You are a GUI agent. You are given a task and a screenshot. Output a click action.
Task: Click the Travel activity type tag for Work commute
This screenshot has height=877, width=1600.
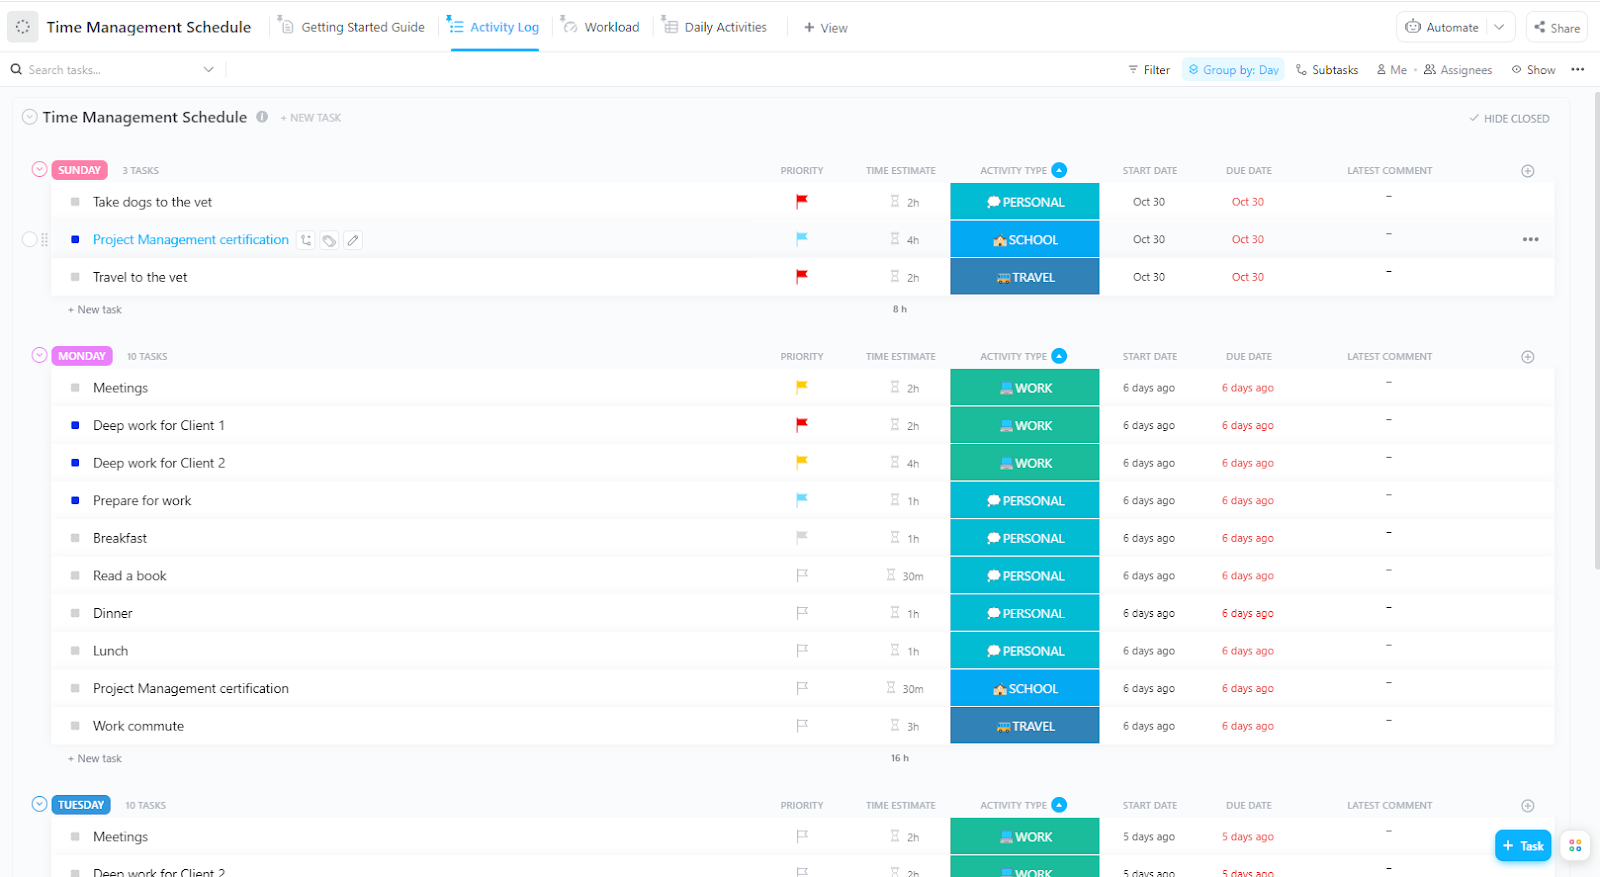point(1024,726)
